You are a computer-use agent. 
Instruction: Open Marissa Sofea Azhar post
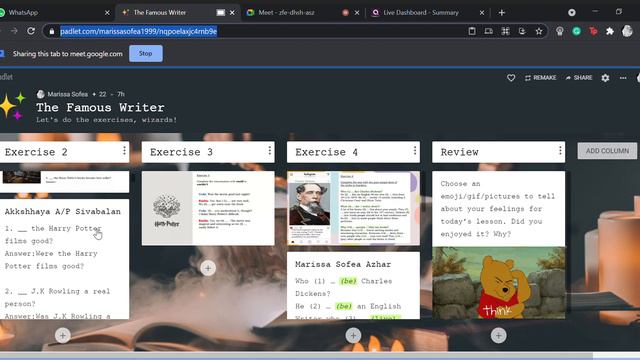pos(353,286)
